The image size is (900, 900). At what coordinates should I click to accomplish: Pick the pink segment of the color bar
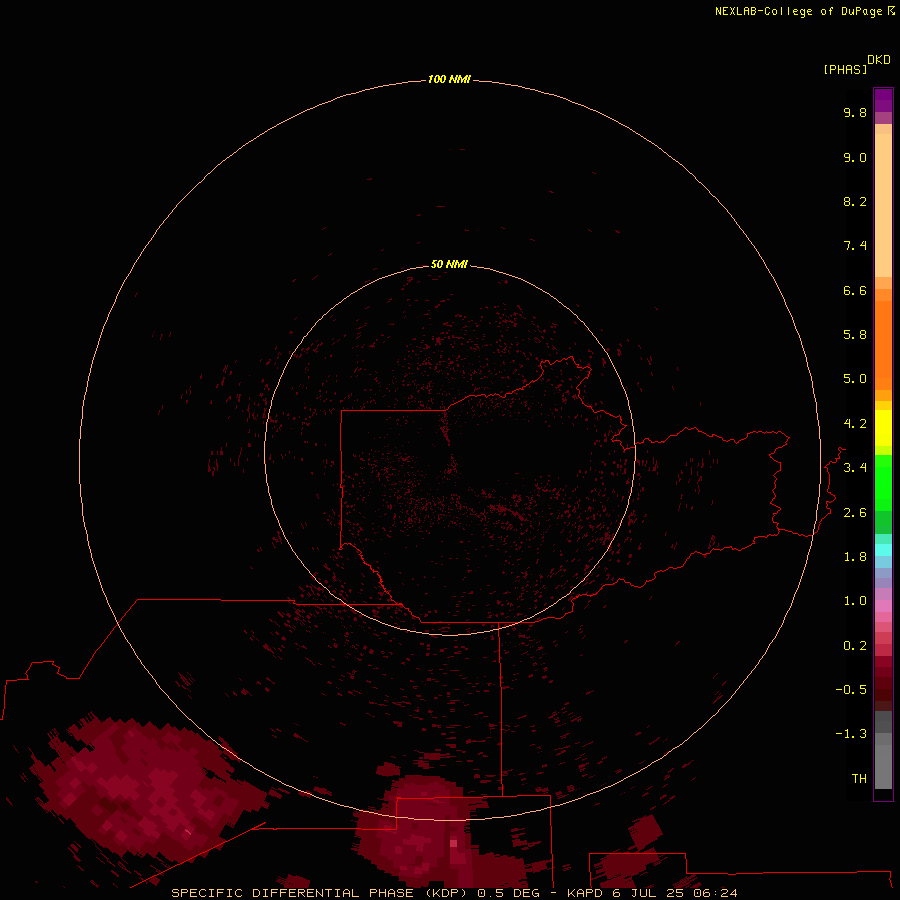(883, 606)
